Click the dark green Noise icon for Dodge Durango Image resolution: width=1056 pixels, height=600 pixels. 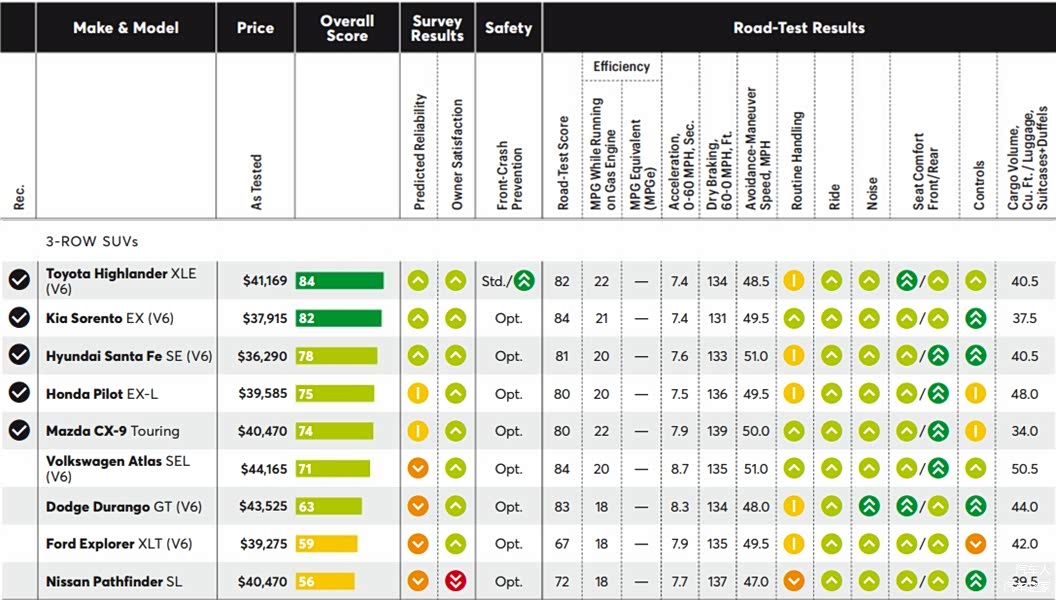coord(869,506)
